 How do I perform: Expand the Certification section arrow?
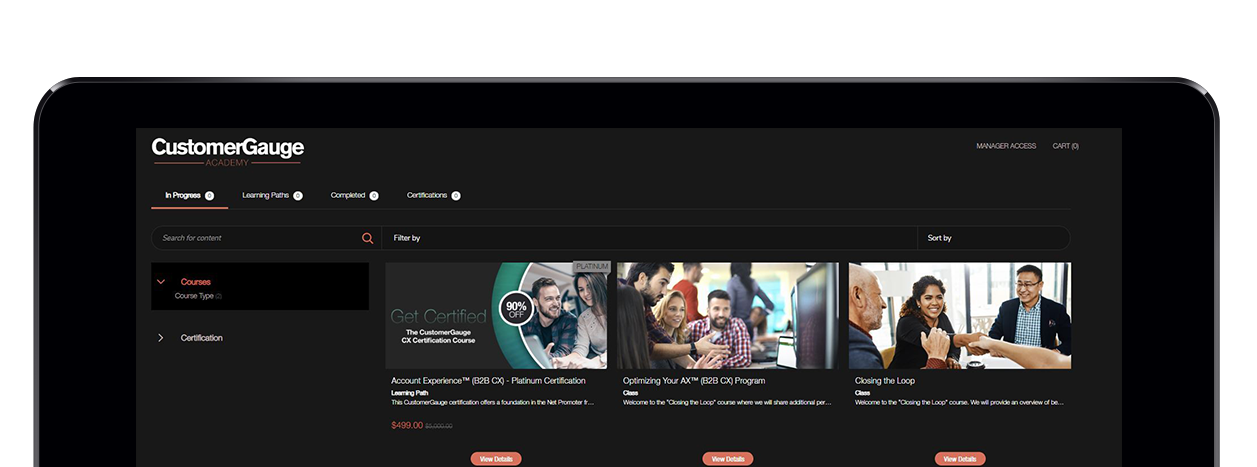[x=161, y=338]
